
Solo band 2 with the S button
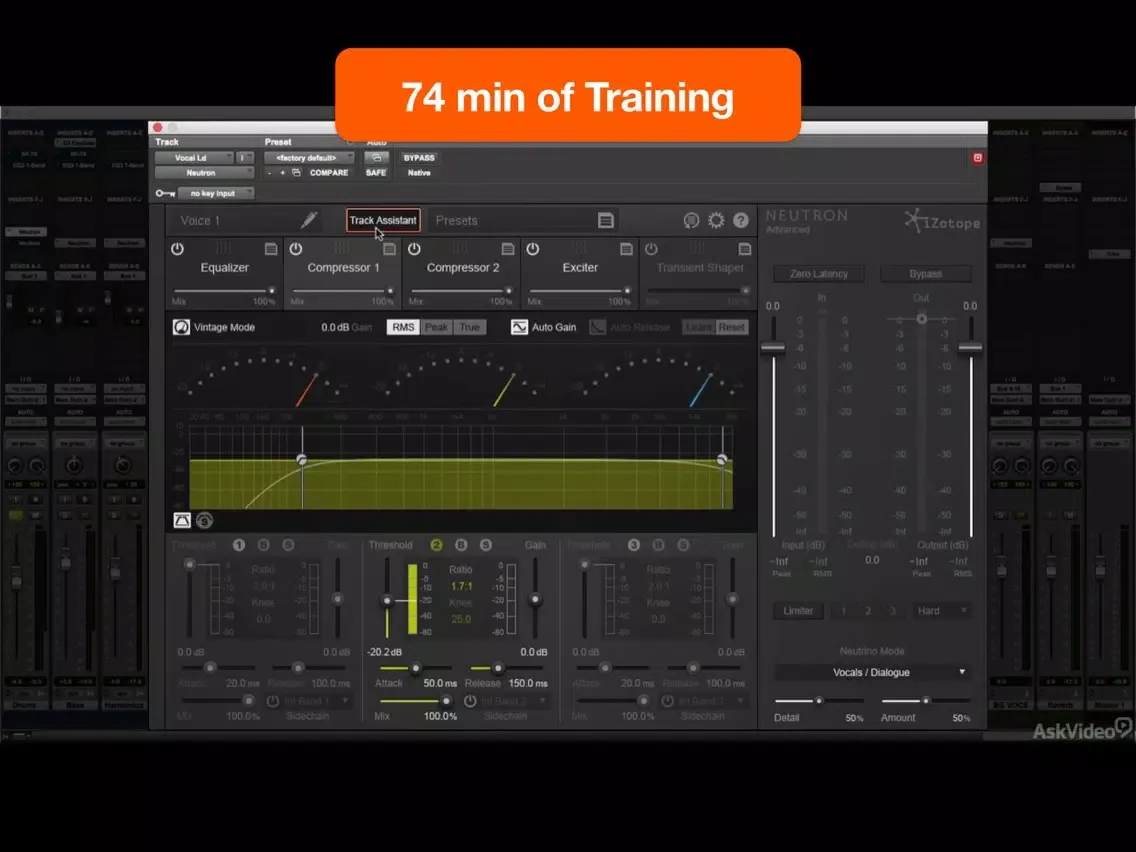point(485,545)
